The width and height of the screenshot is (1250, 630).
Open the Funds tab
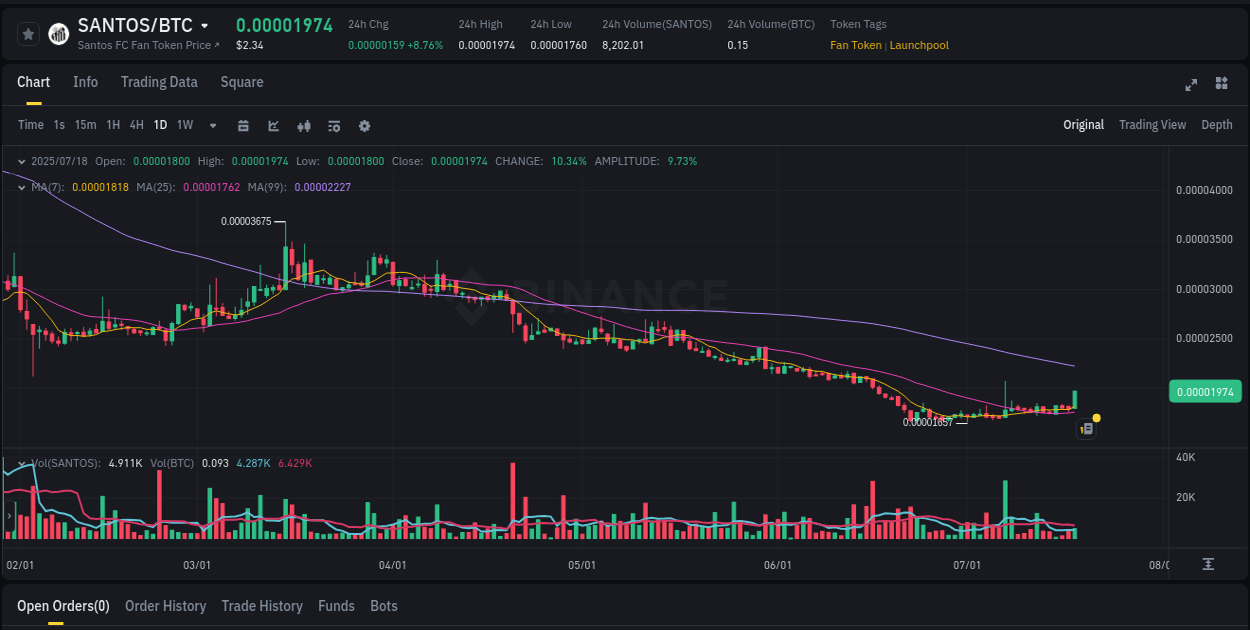pos(336,606)
